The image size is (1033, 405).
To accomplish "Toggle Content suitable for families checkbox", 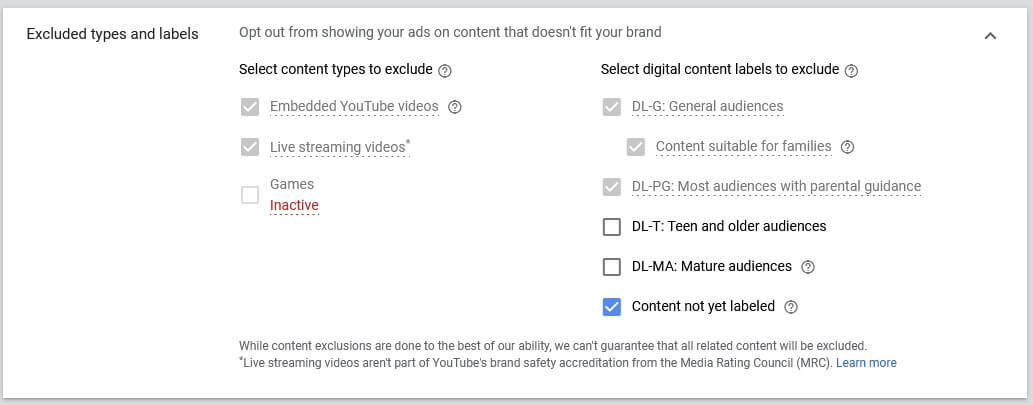I will click(x=636, y=147).
